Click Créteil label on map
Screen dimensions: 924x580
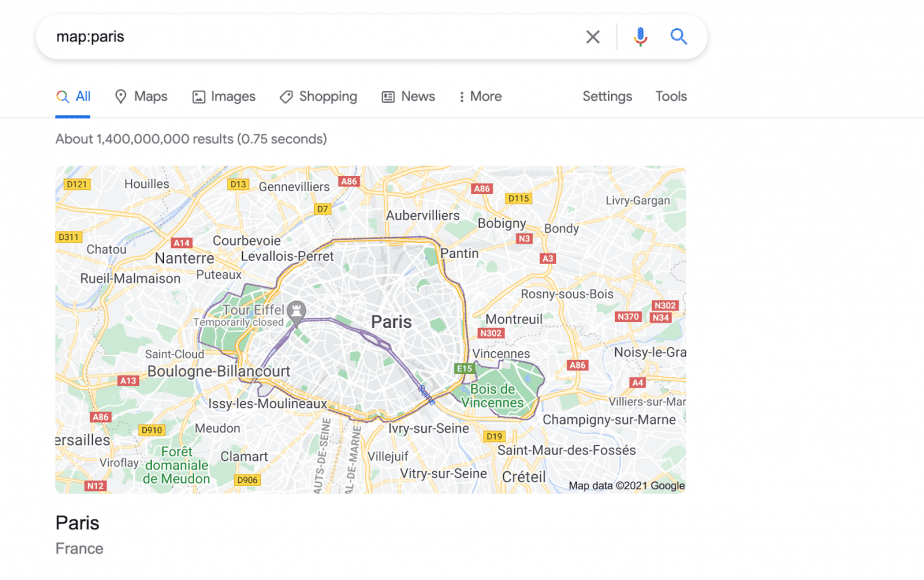524,477
